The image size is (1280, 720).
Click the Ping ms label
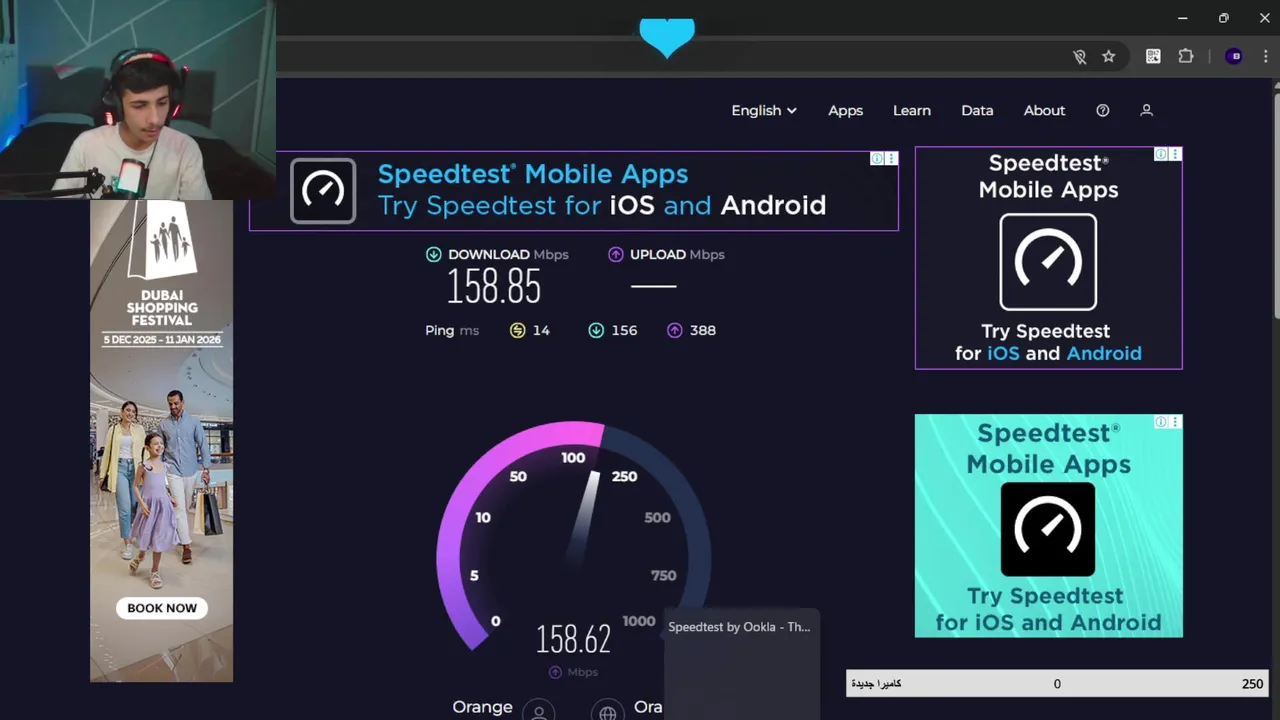click(452, 331)
